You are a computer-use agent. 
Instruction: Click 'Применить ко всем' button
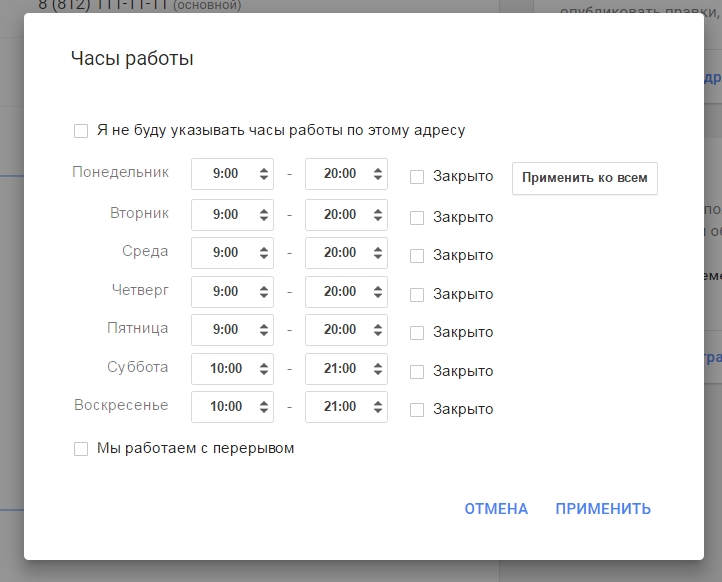click(x=584, y=178)
